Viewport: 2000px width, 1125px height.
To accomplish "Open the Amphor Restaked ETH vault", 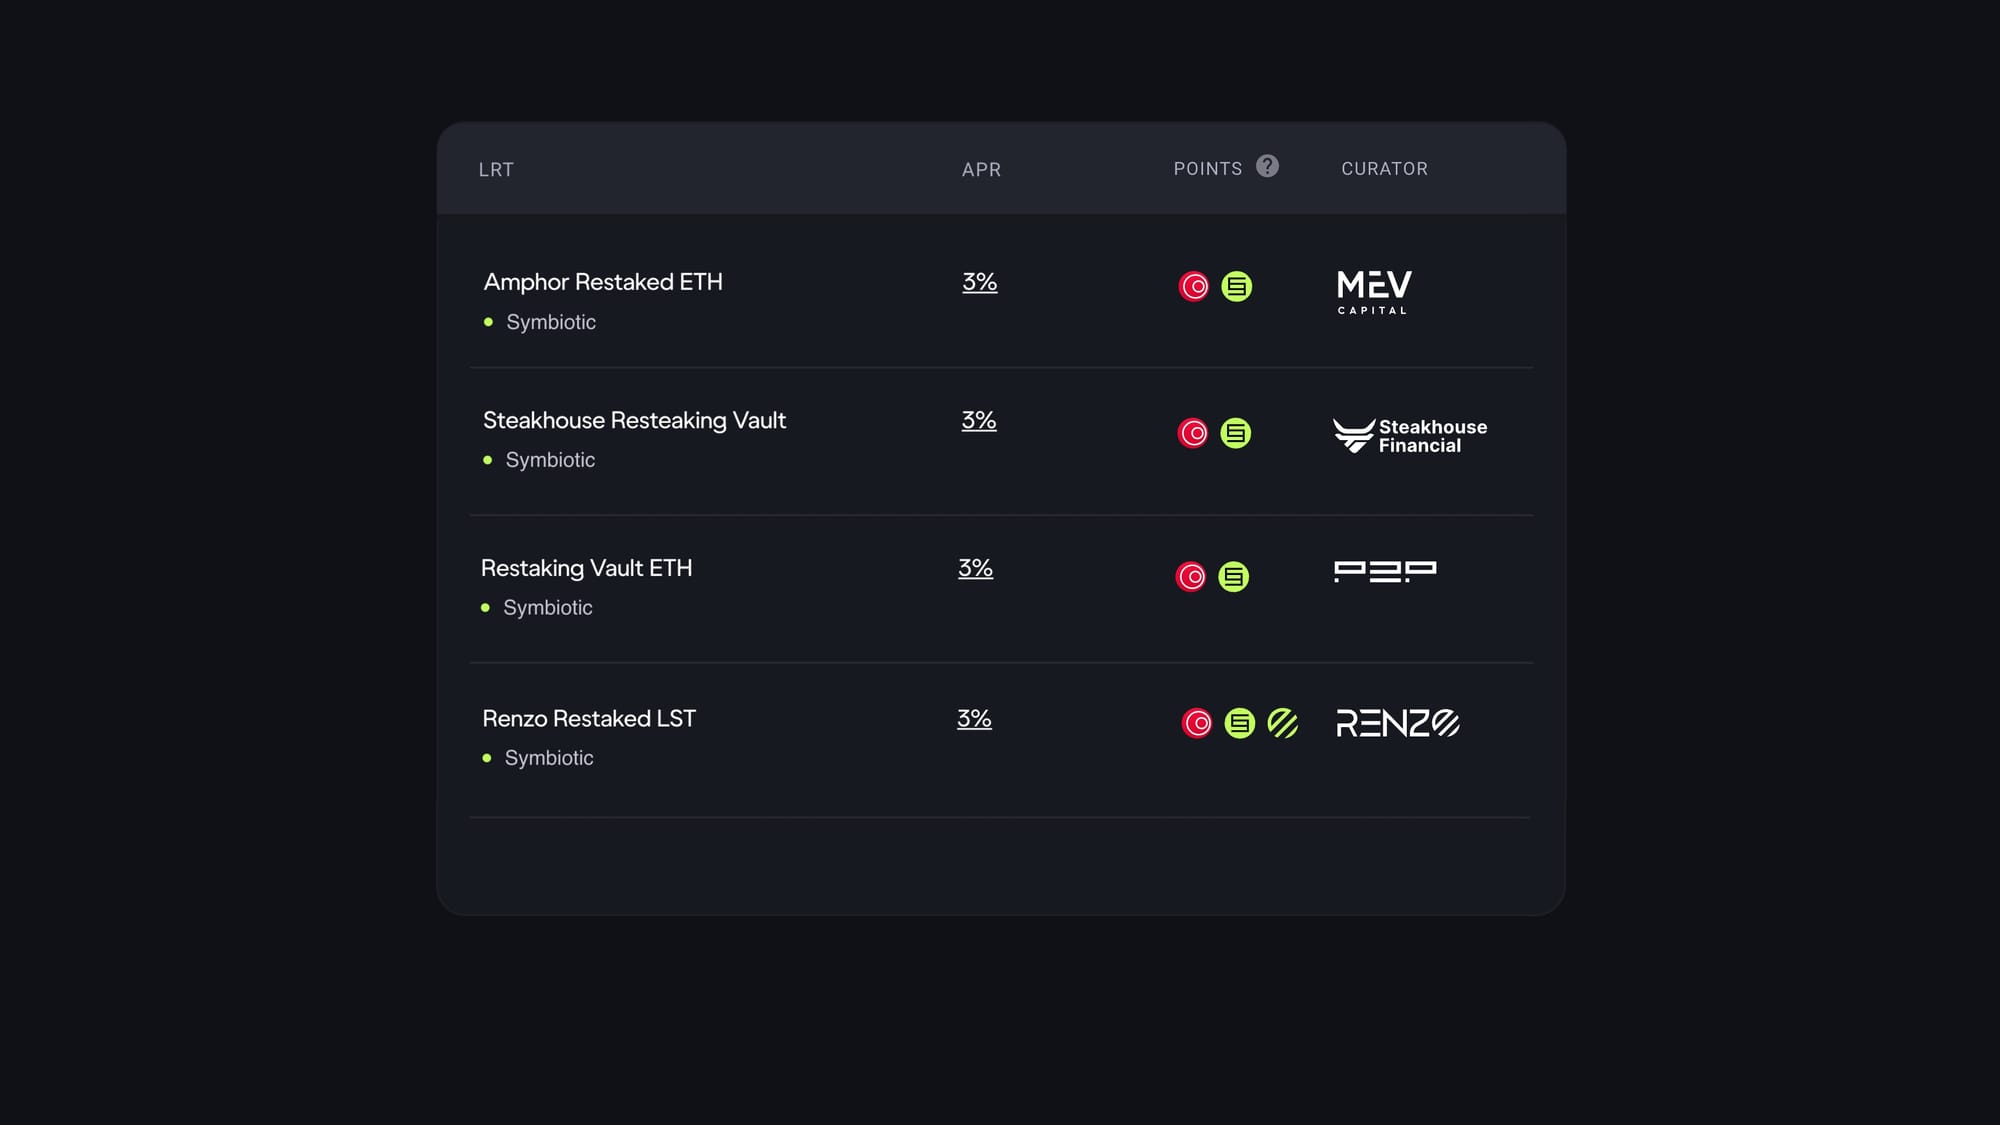I will tap(603, 282).
